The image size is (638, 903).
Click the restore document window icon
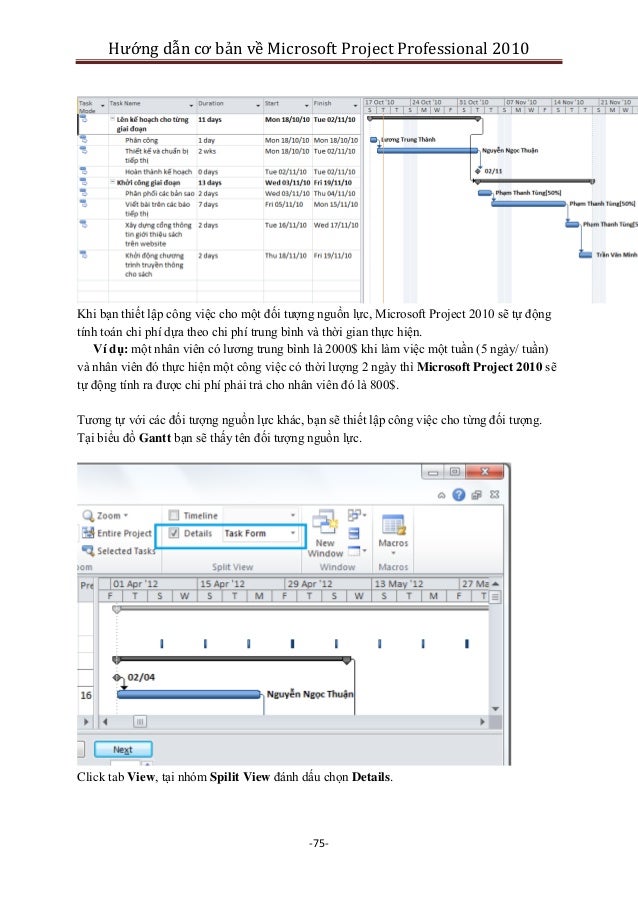pos(476,495)
